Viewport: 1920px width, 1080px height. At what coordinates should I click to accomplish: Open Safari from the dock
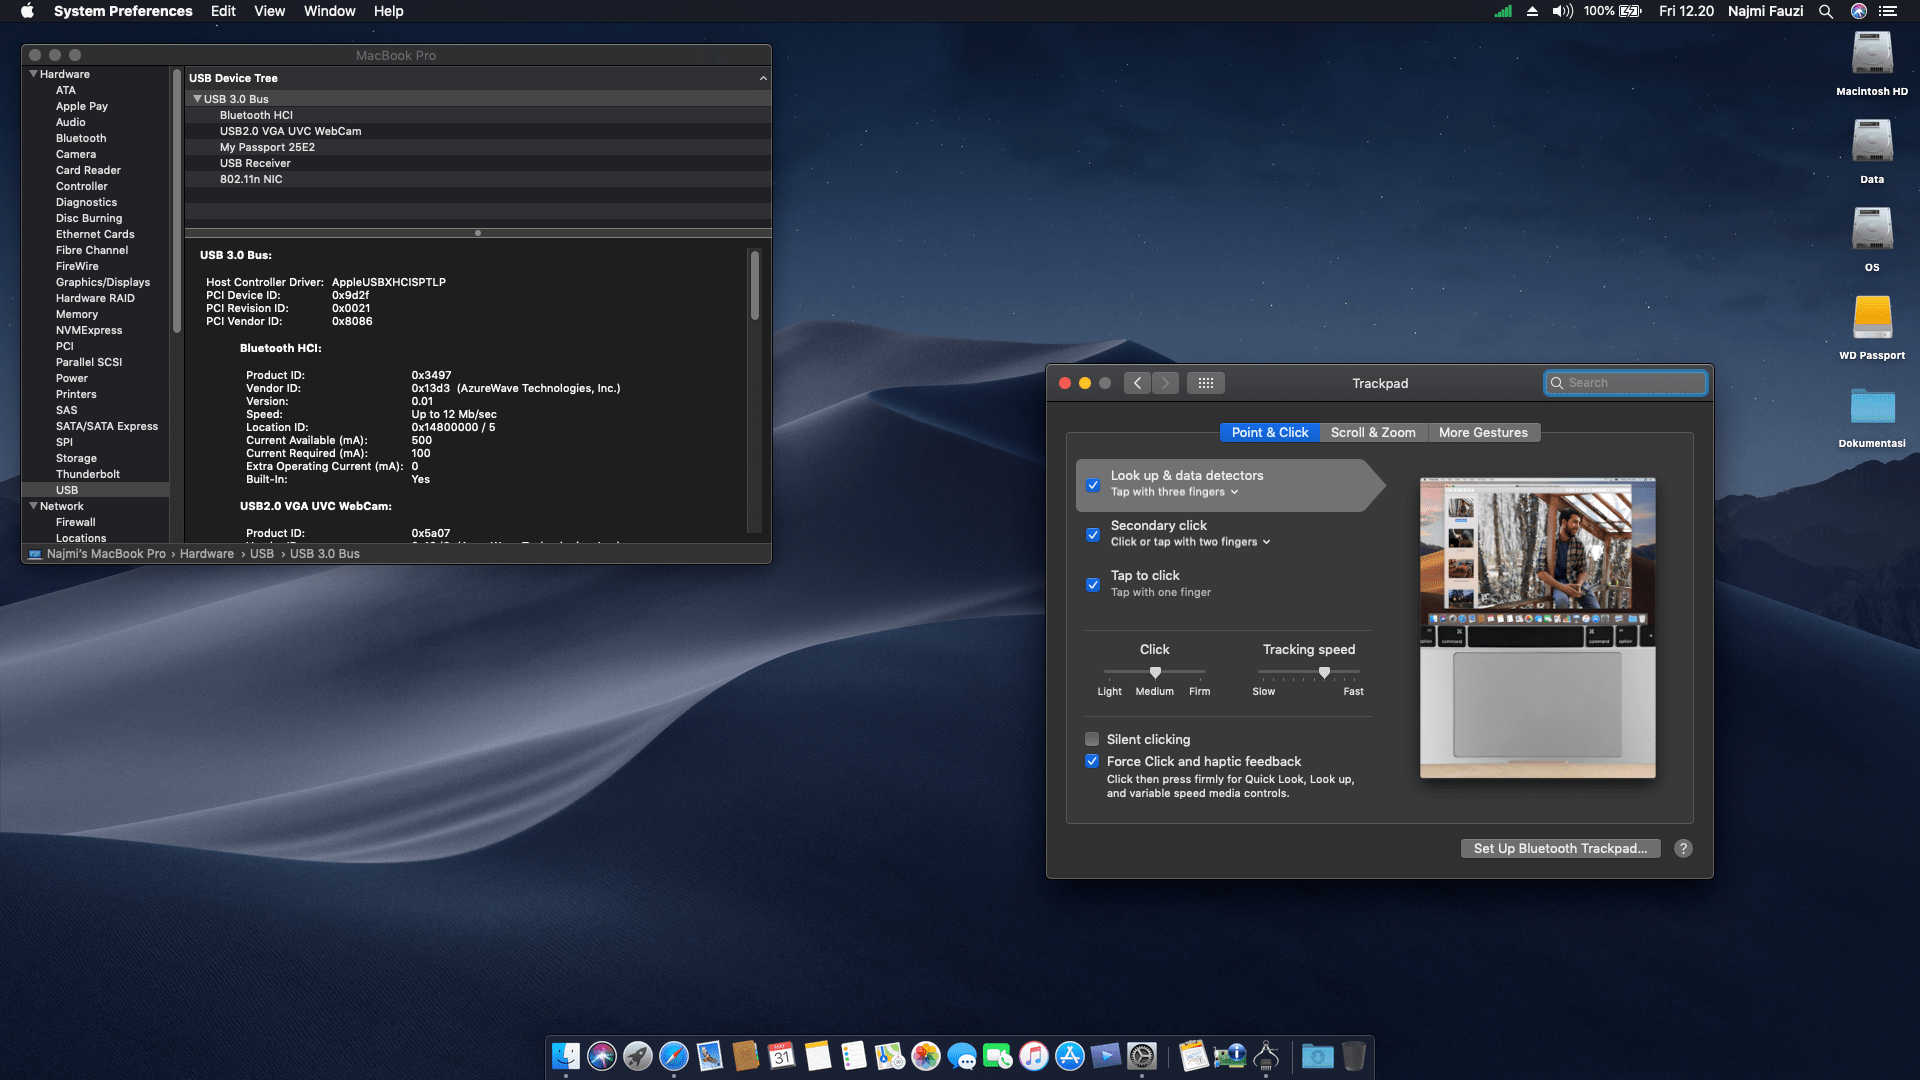673,1056
